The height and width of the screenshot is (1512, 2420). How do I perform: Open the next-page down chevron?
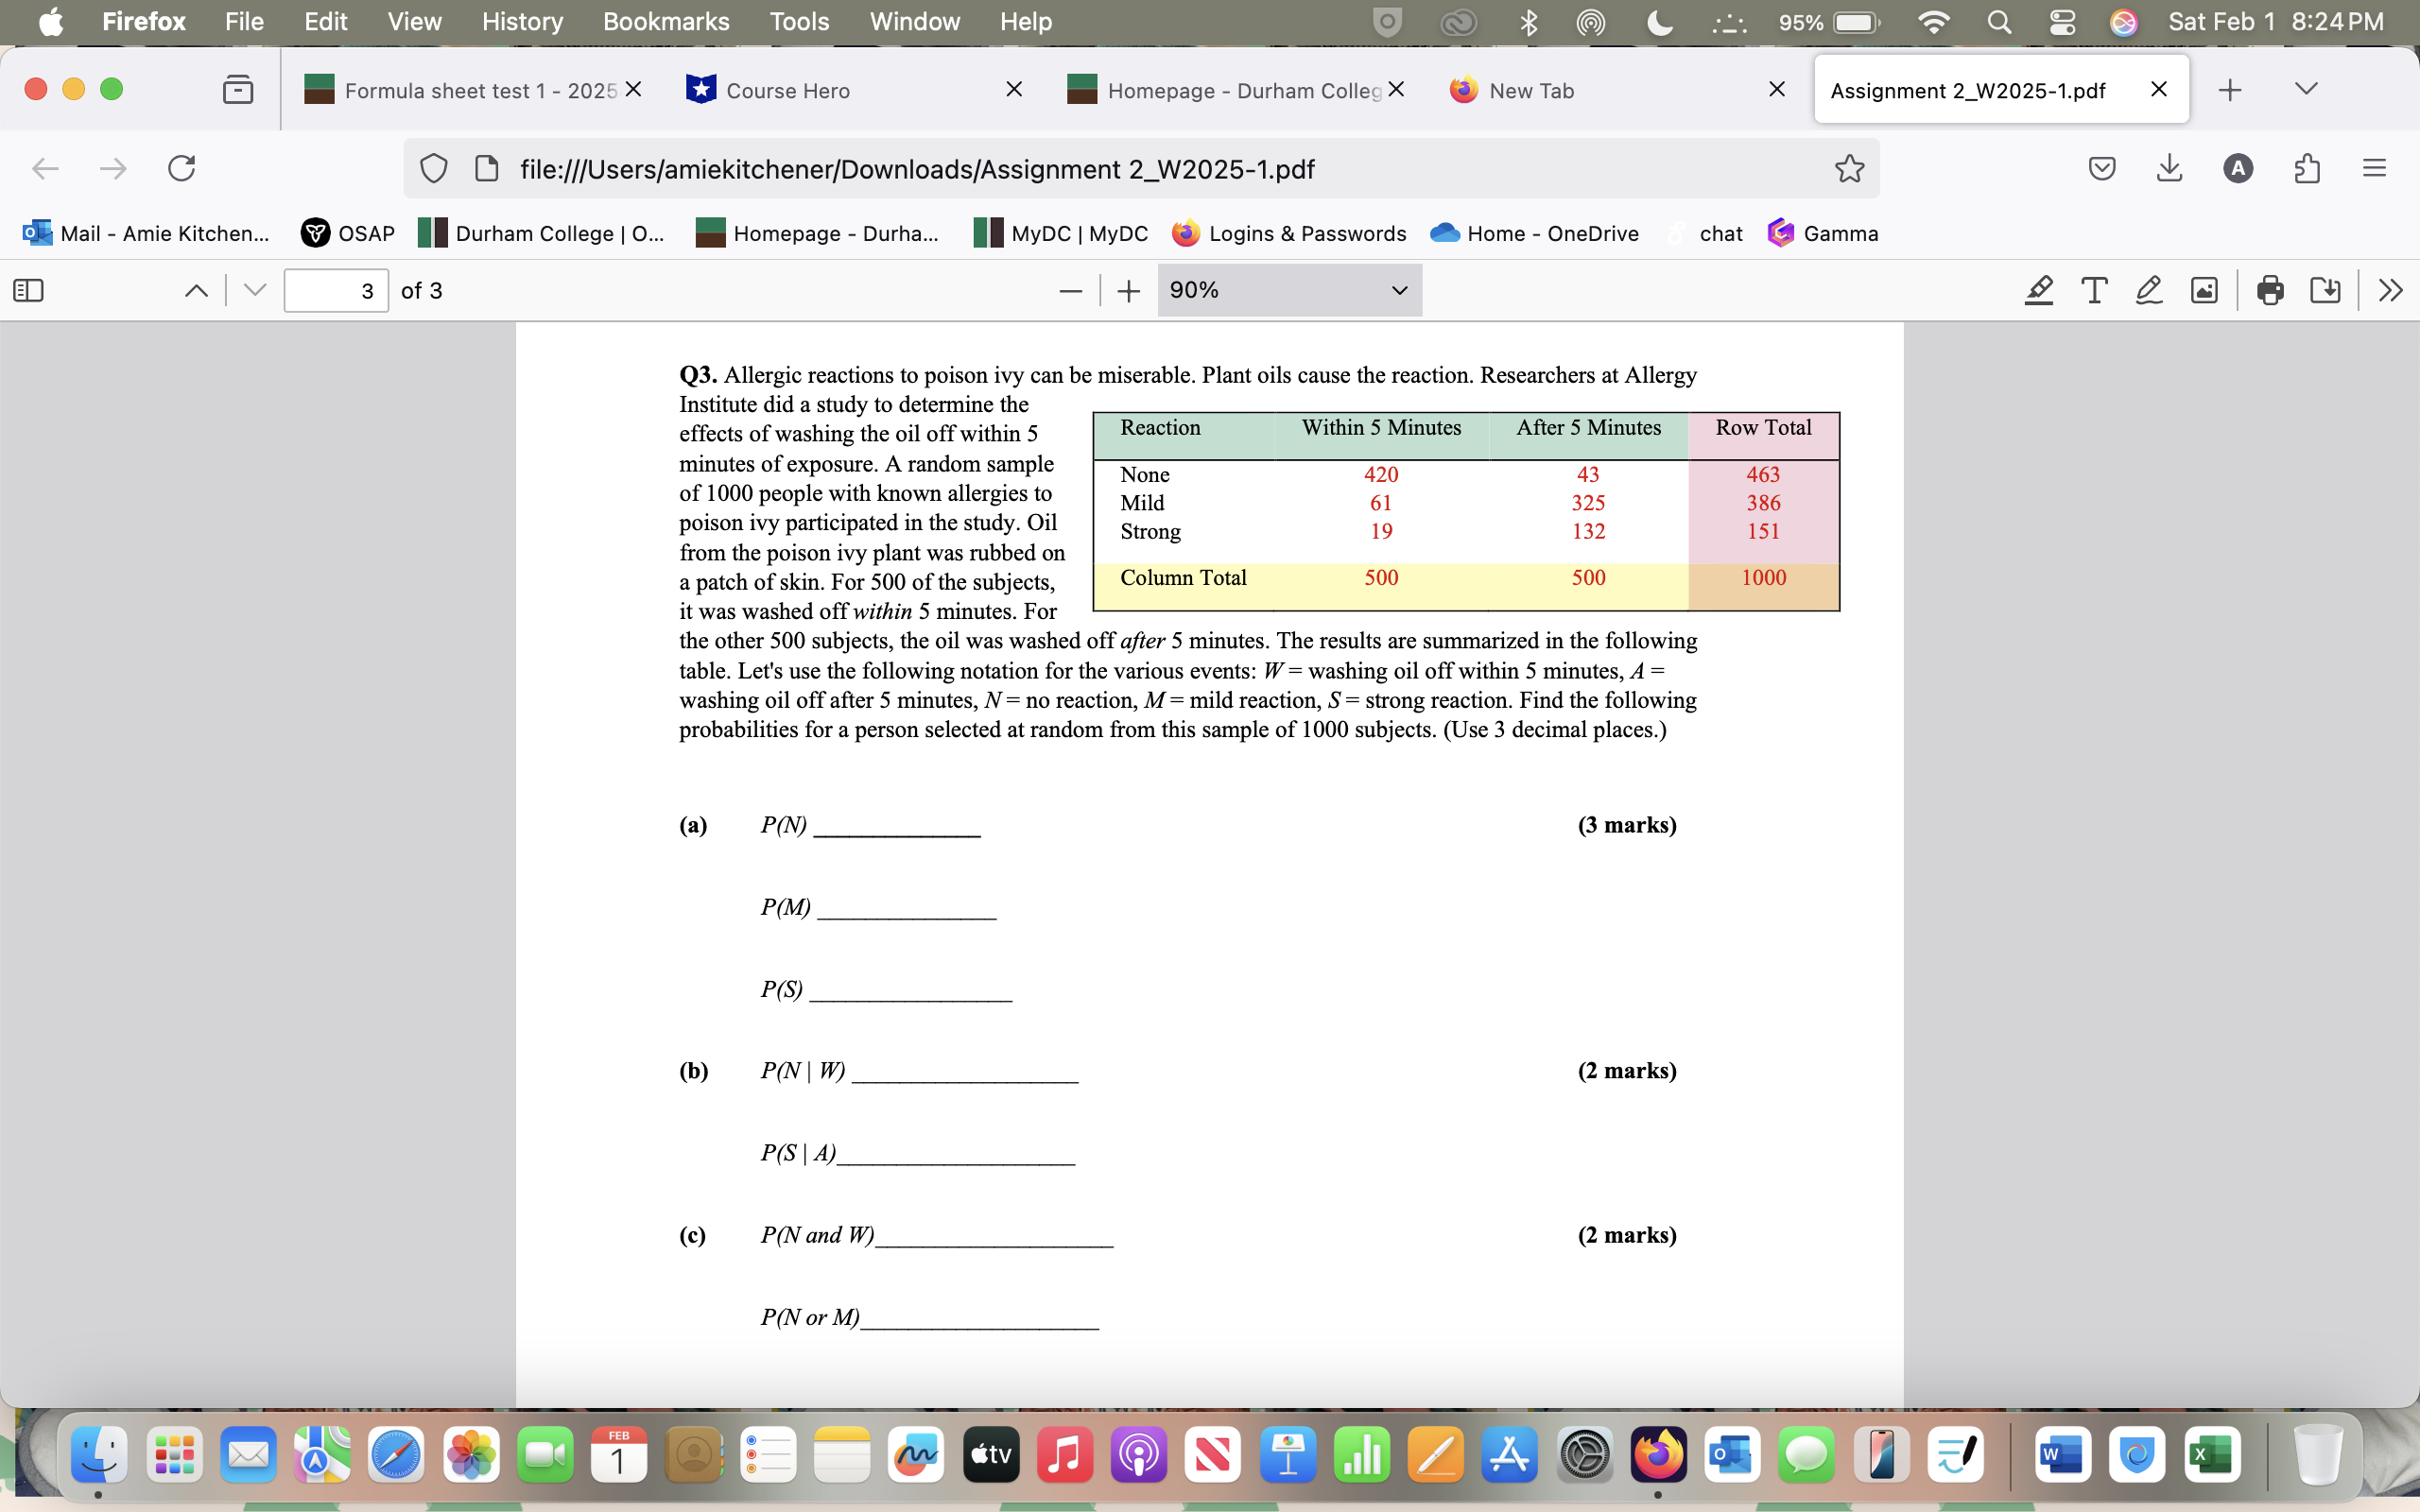coord(253,290)
